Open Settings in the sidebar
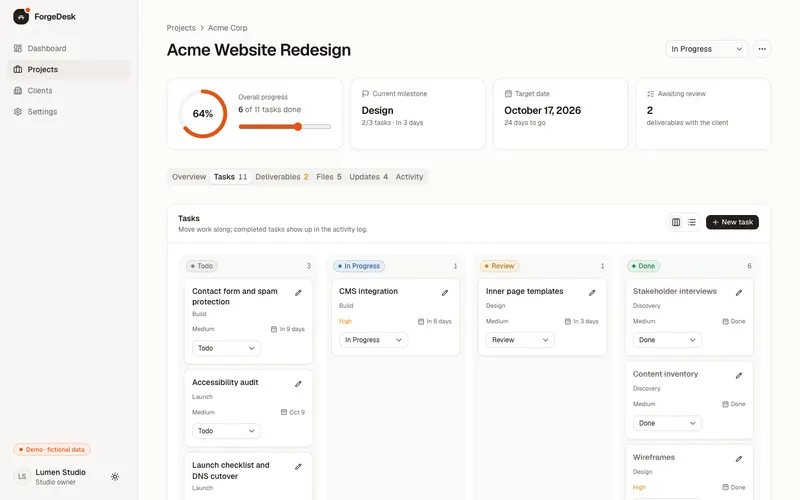This screenshot has width=800, height=500. point(68,112)
